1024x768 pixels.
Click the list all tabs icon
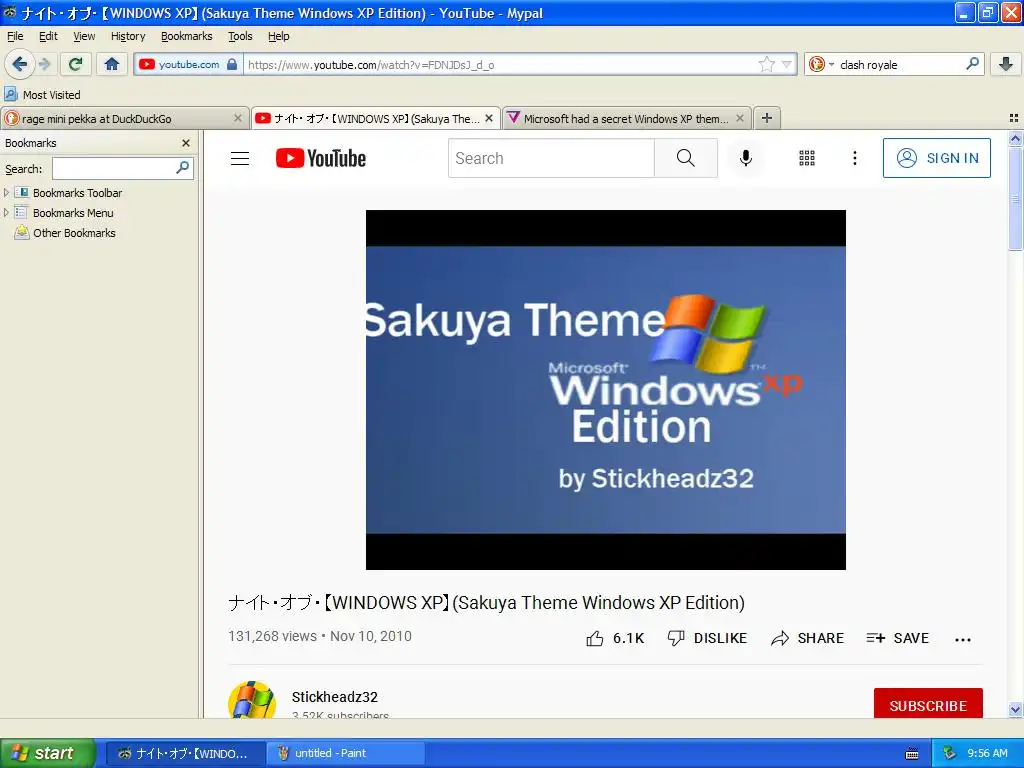pos(1014,118)
